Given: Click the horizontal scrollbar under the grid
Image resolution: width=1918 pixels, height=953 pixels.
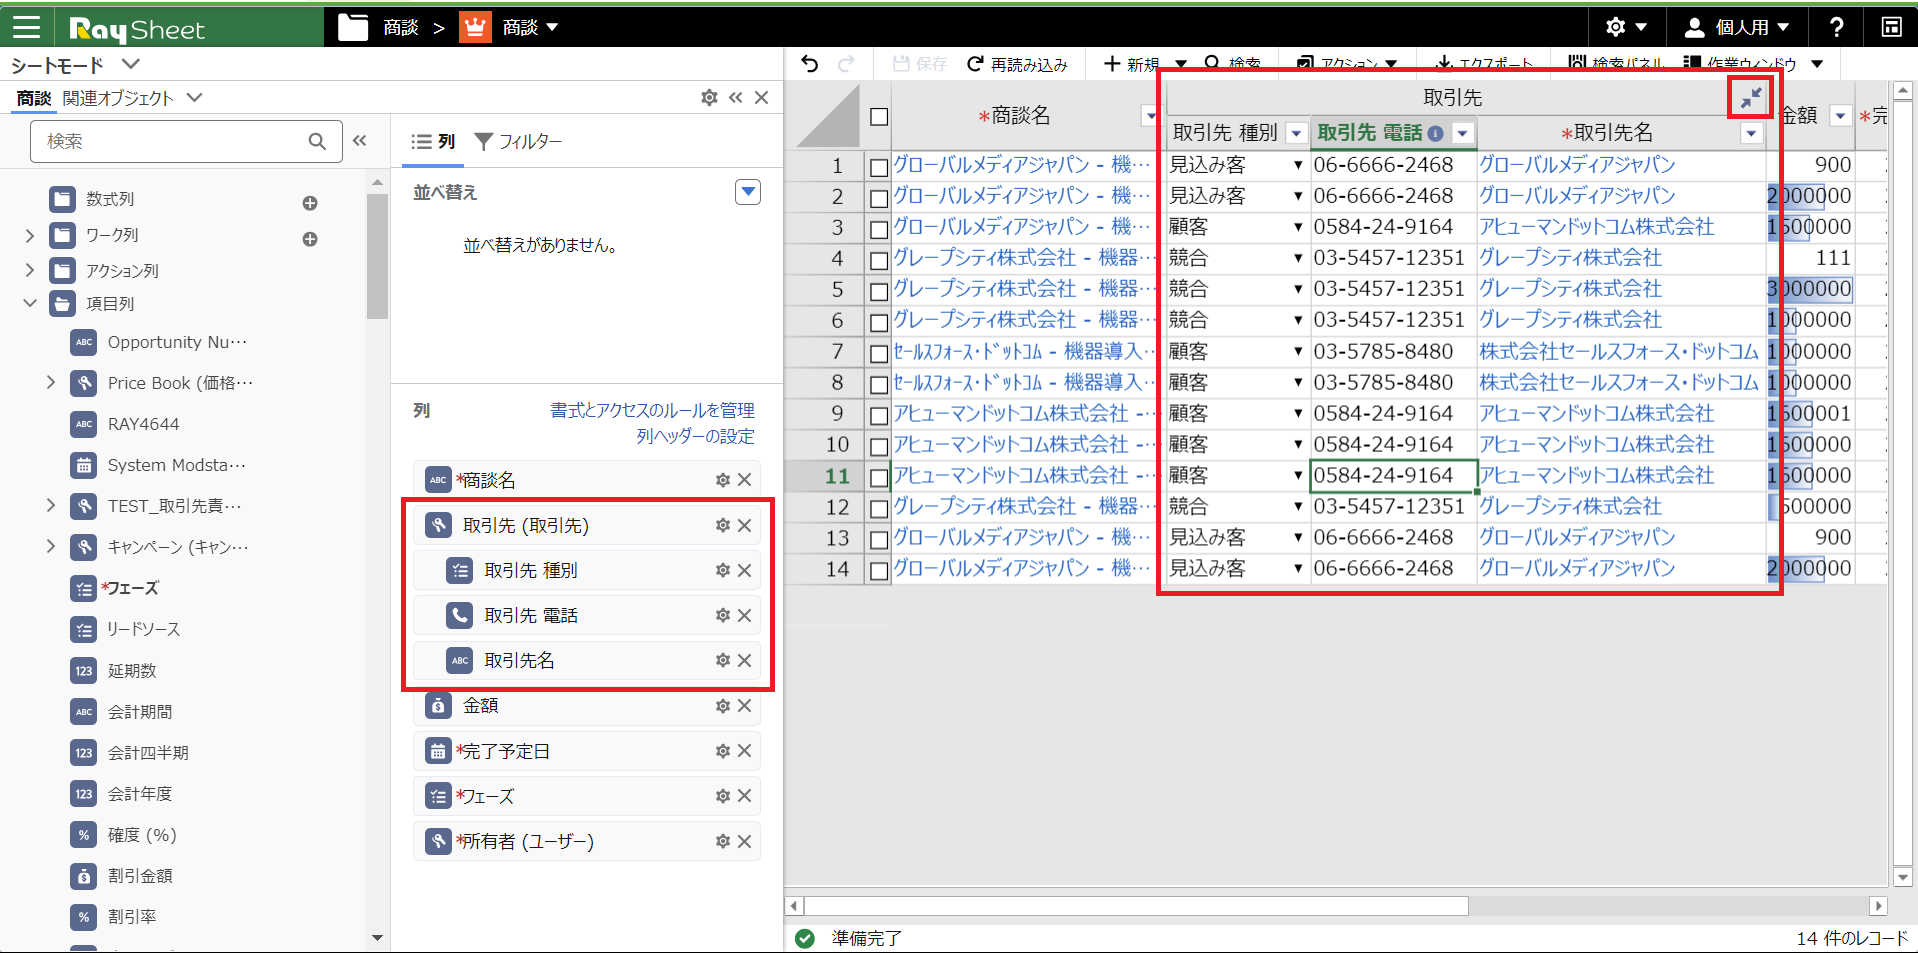Looking at the screenshot, I should click(1136, 906).
